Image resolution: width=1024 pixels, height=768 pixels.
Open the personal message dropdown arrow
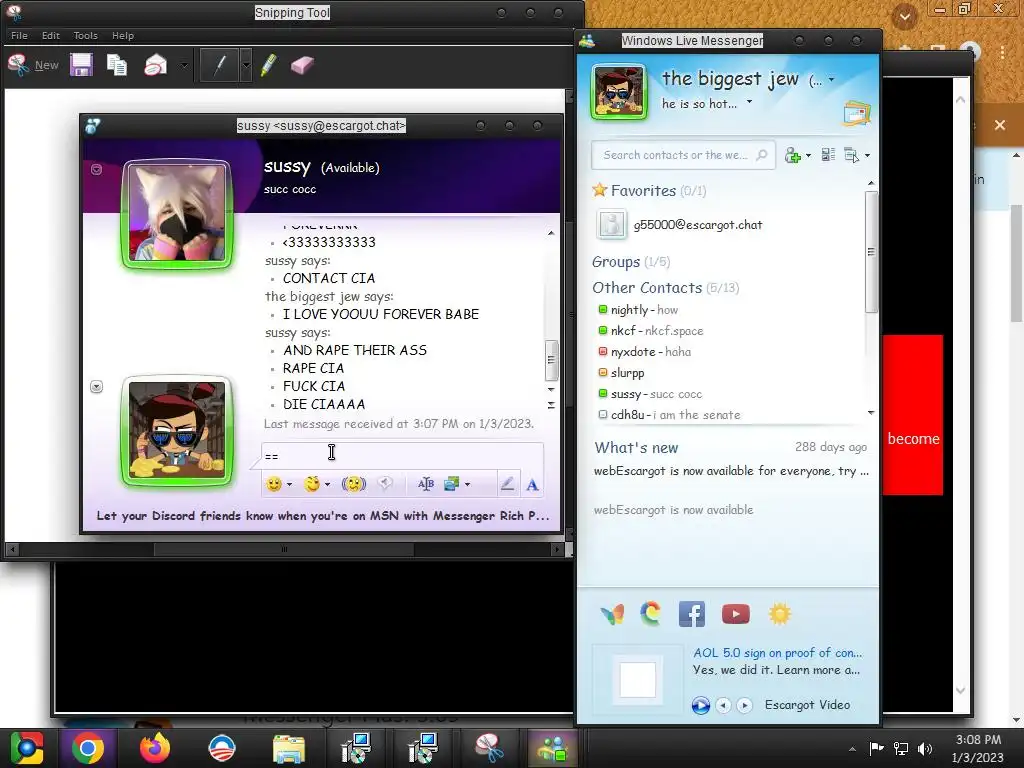pyautogui.click(x=749, y=102)
